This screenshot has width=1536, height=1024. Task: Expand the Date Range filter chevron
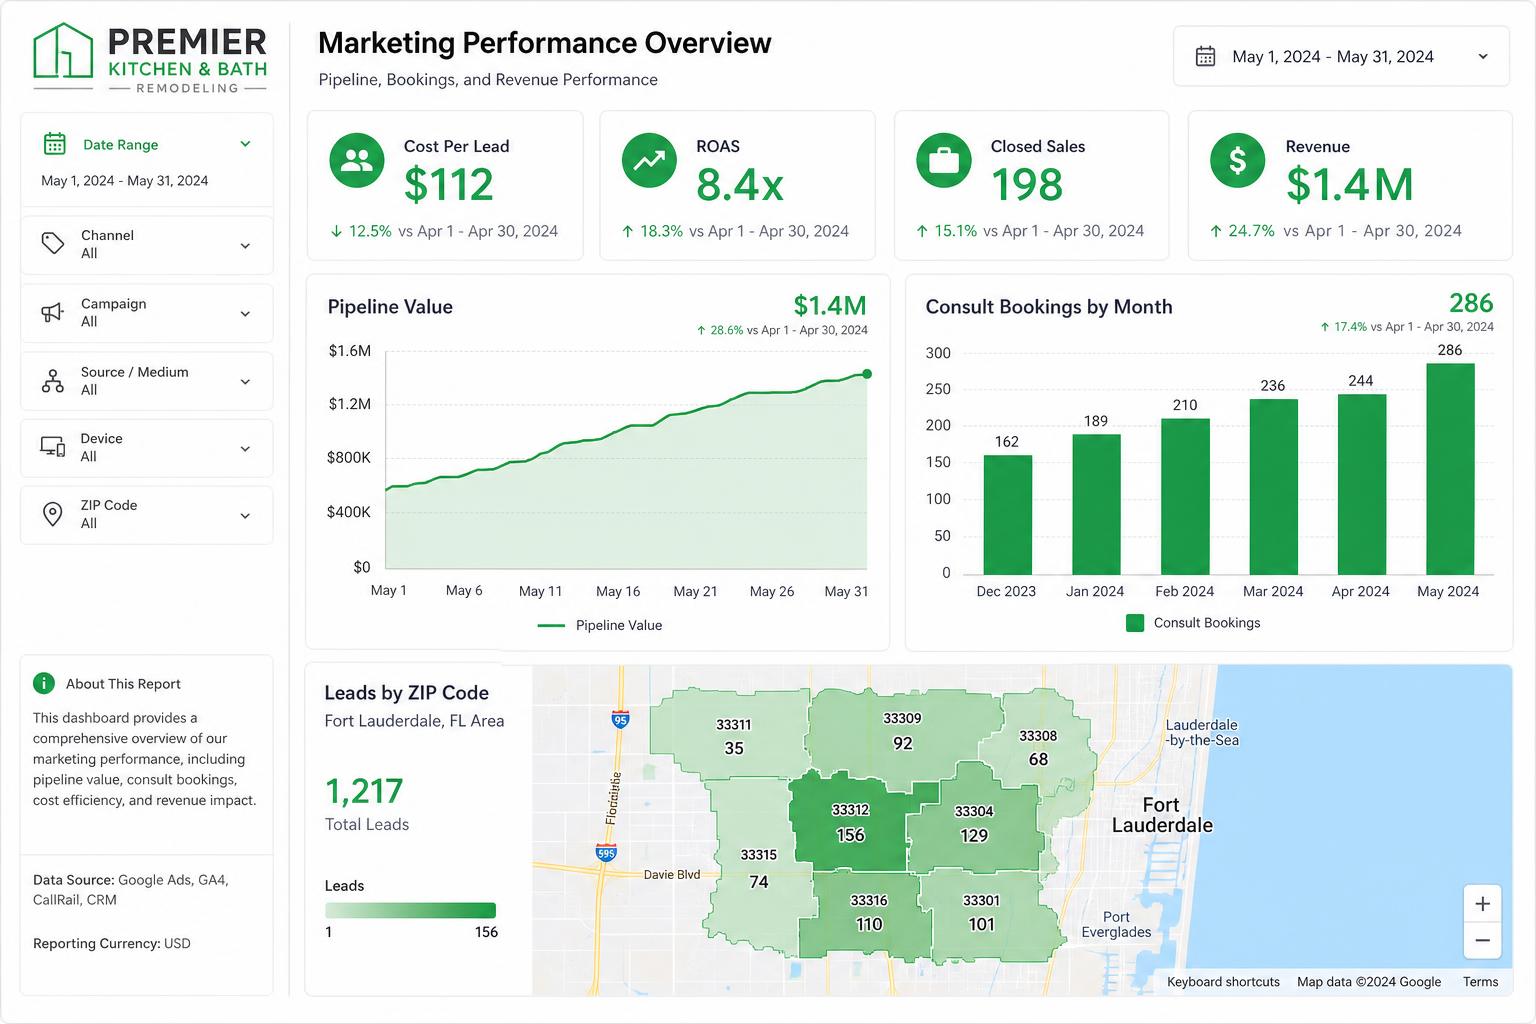click(245, 144)
